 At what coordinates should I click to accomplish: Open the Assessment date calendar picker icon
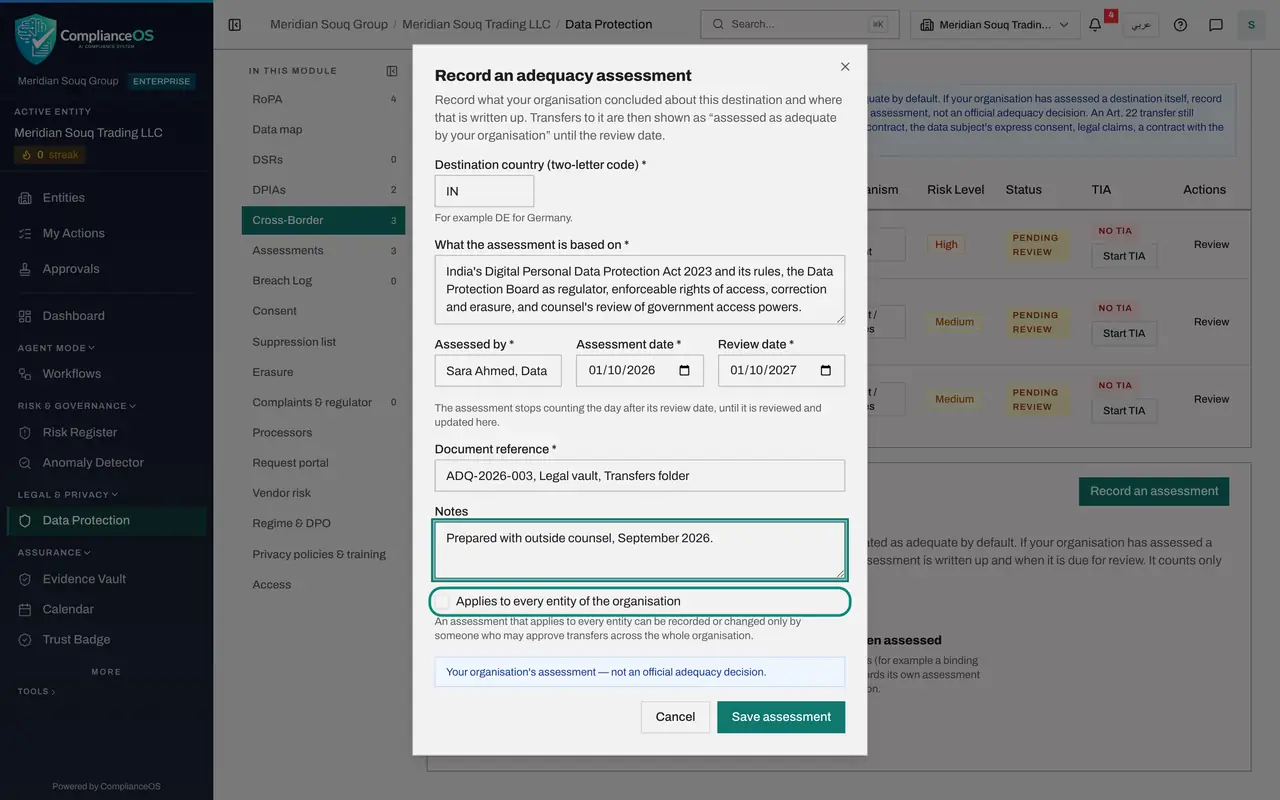(685, 370)
